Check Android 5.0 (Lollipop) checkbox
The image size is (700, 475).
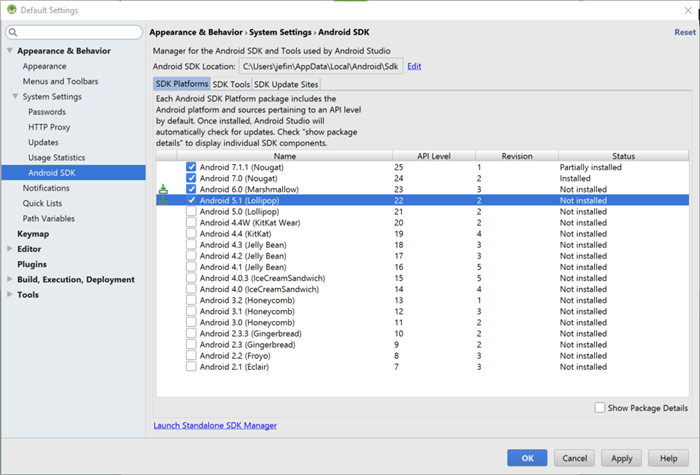[191, 212]
